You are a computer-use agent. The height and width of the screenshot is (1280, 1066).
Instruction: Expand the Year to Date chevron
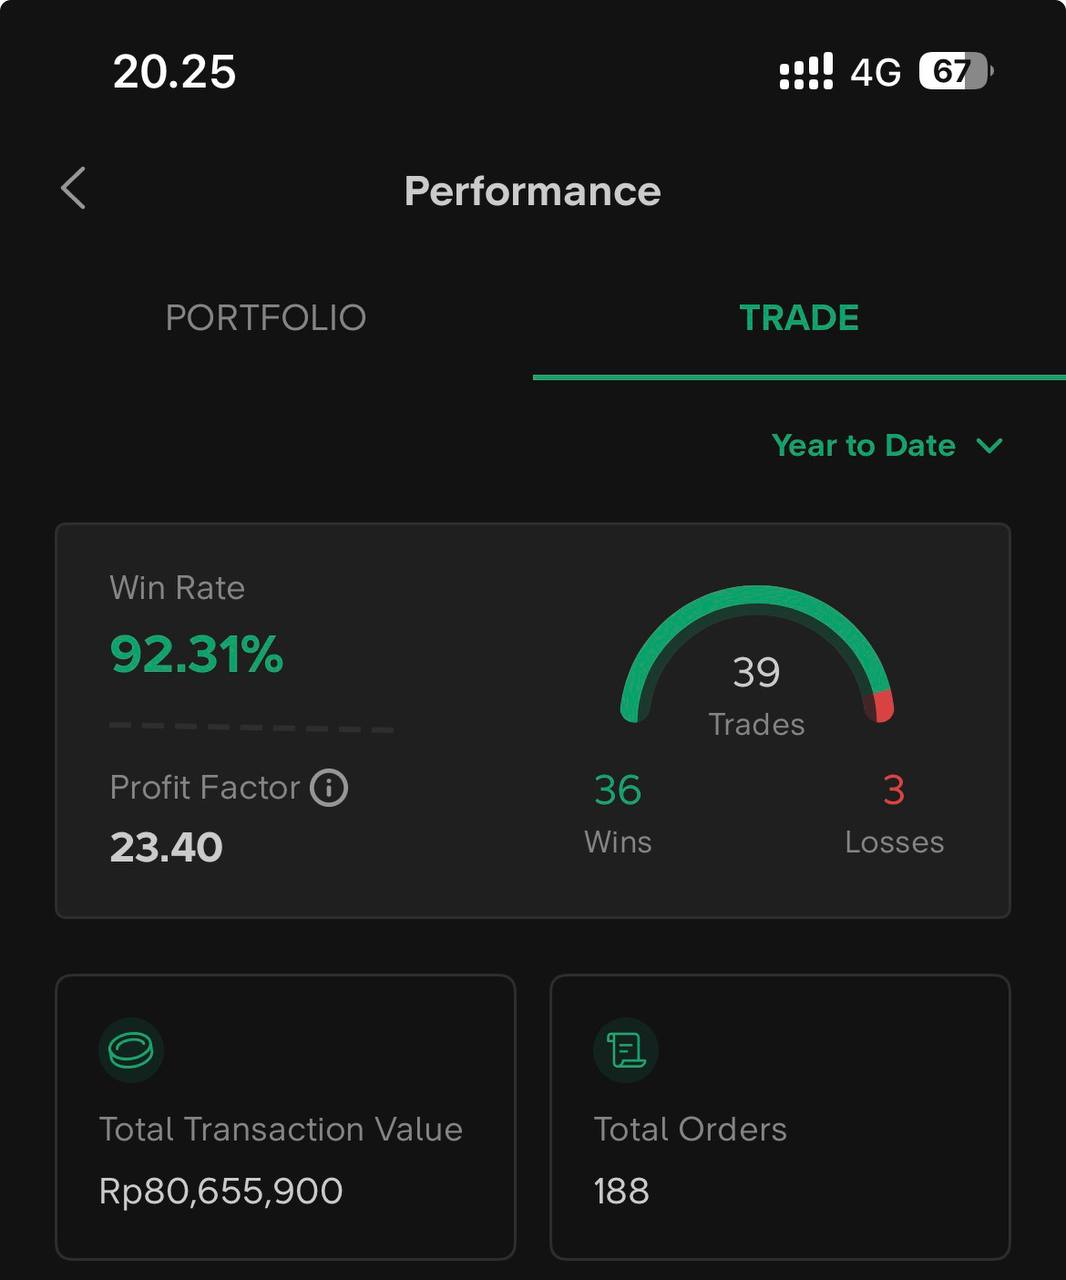pyautogui.click(x=989, y=446)
